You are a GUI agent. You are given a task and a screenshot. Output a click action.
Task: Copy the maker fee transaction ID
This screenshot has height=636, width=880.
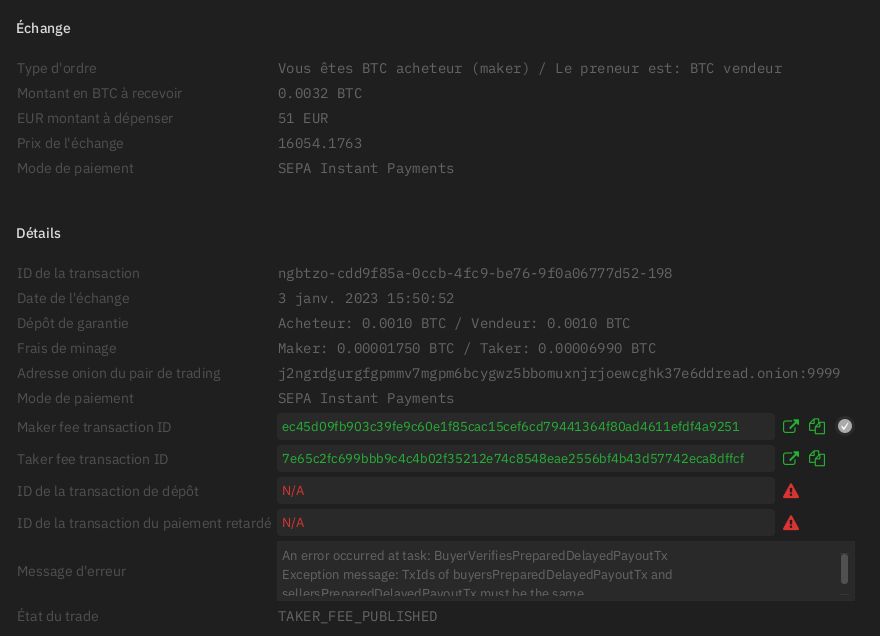click(x=816, y=427)
